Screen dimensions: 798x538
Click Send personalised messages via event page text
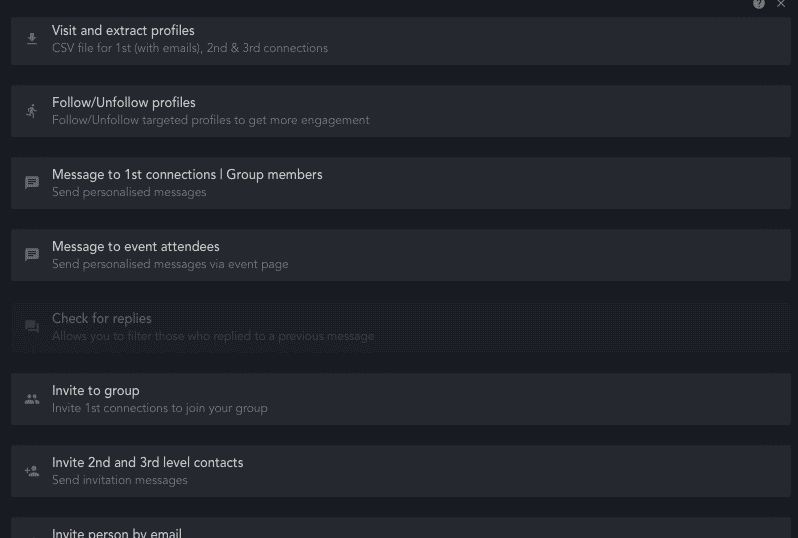(x=170, y=265)
